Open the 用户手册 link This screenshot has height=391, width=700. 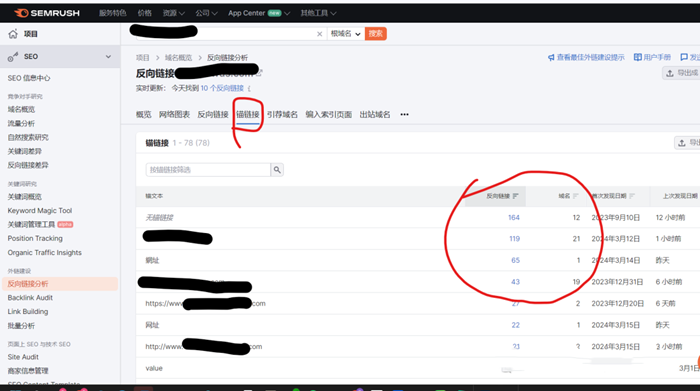point(652,57)
